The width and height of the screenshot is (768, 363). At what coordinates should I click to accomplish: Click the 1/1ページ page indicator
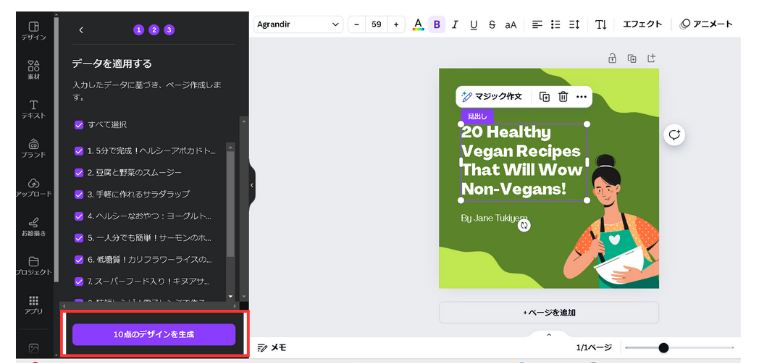point(594,347)
